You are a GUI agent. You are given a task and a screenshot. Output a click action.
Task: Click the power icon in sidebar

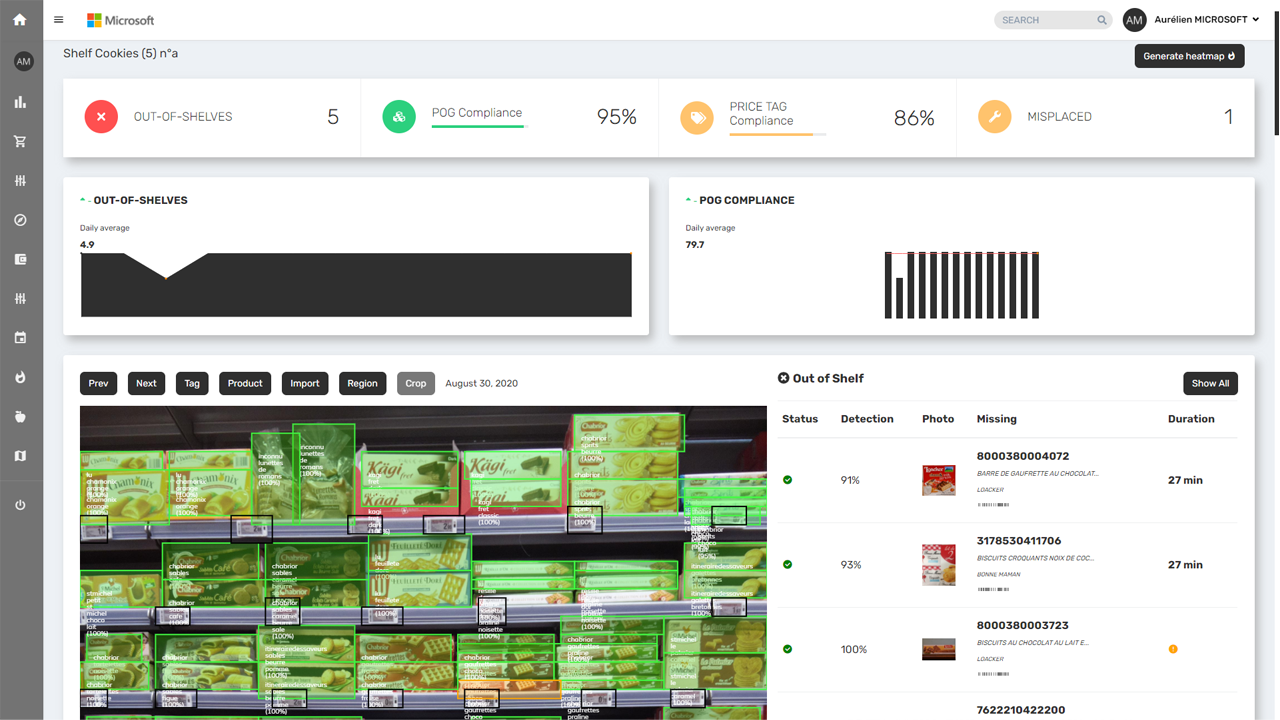click(20, 505)
